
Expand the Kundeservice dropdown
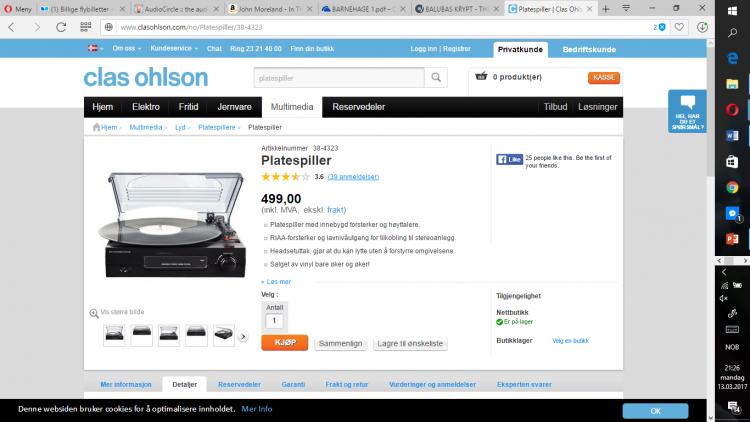[x=174, y=49]
